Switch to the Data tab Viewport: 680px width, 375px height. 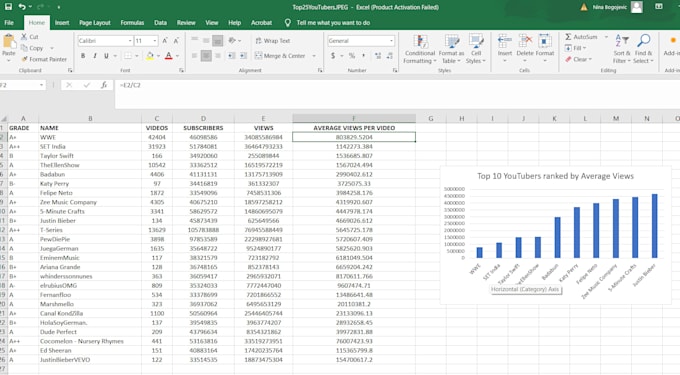tap(160, 23)
